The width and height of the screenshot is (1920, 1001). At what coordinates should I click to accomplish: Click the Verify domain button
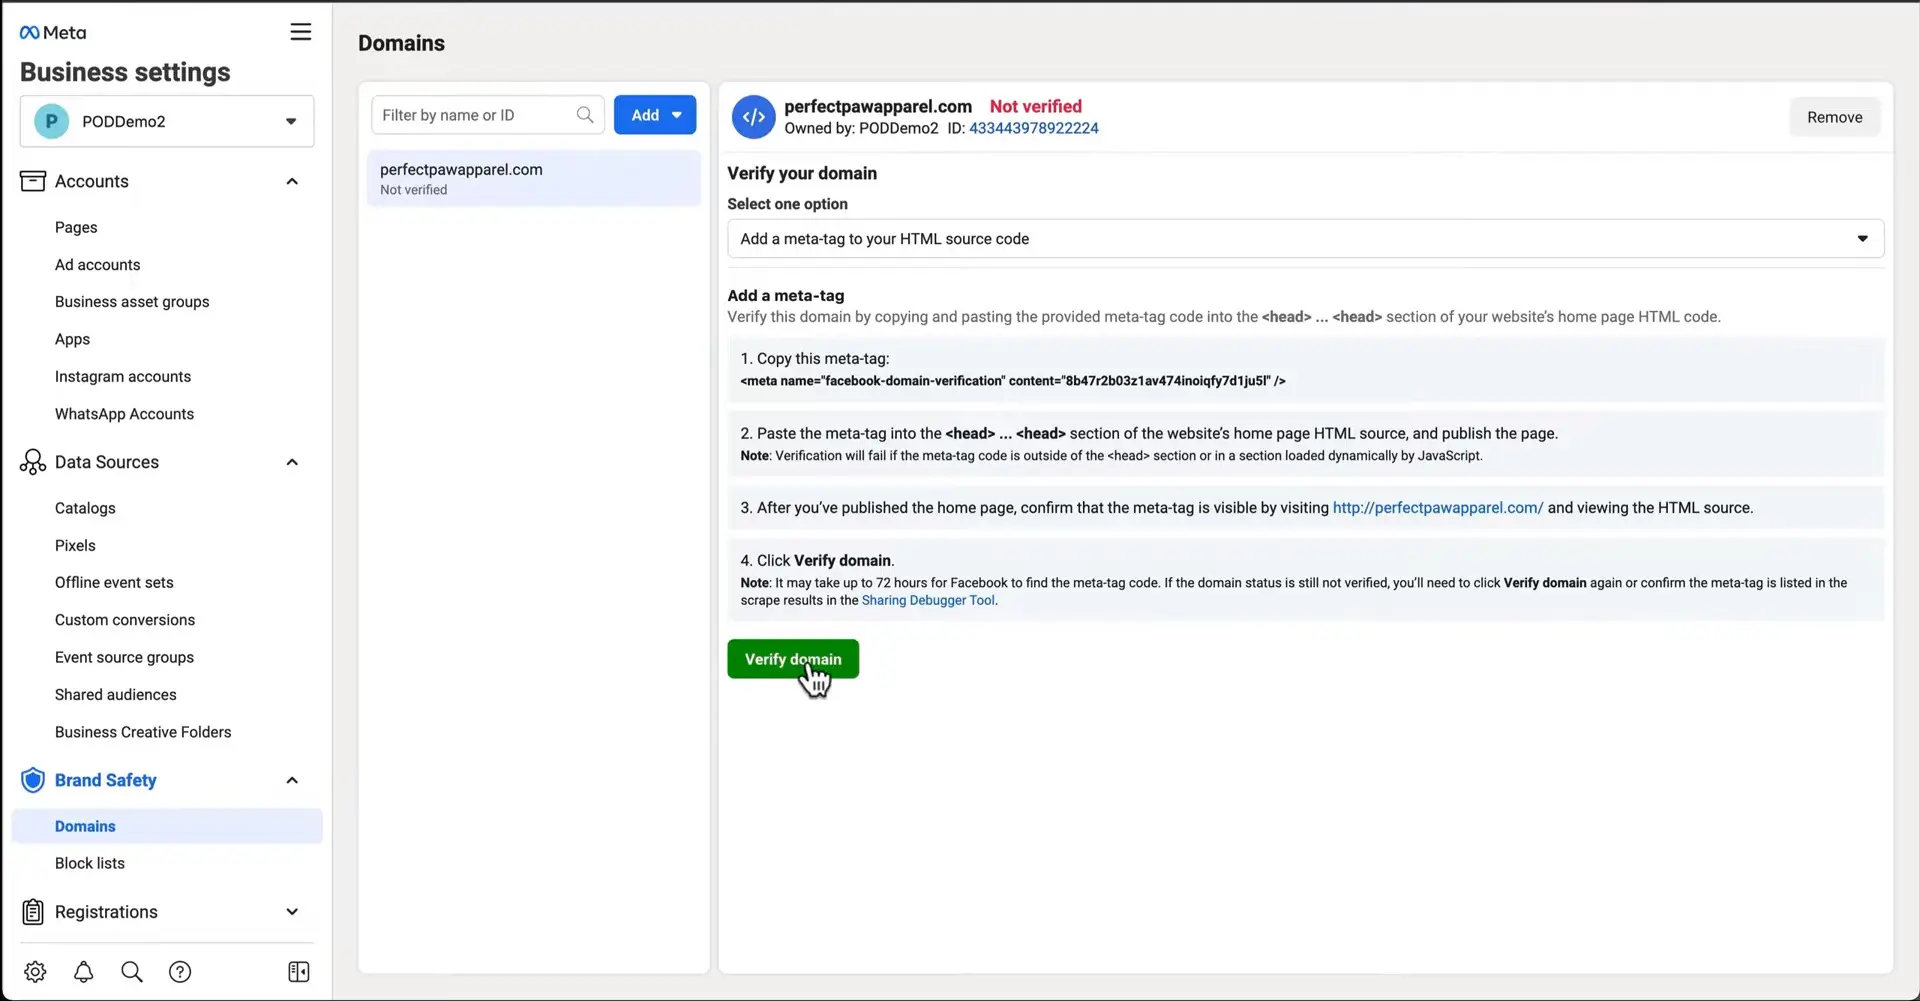tap(793, 659)
